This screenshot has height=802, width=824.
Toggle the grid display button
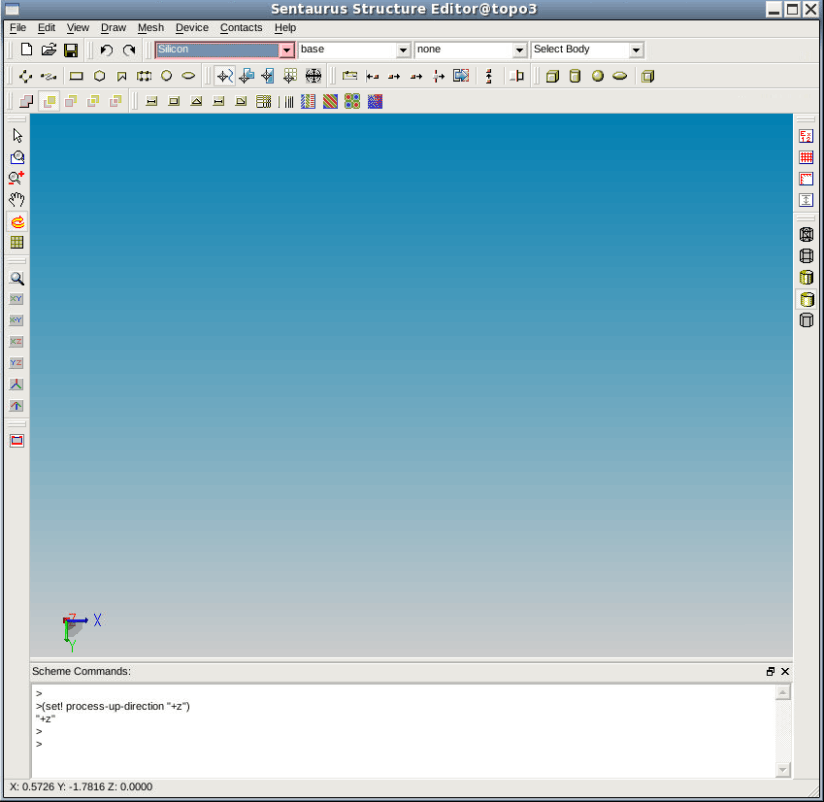[x=17, y=243]
